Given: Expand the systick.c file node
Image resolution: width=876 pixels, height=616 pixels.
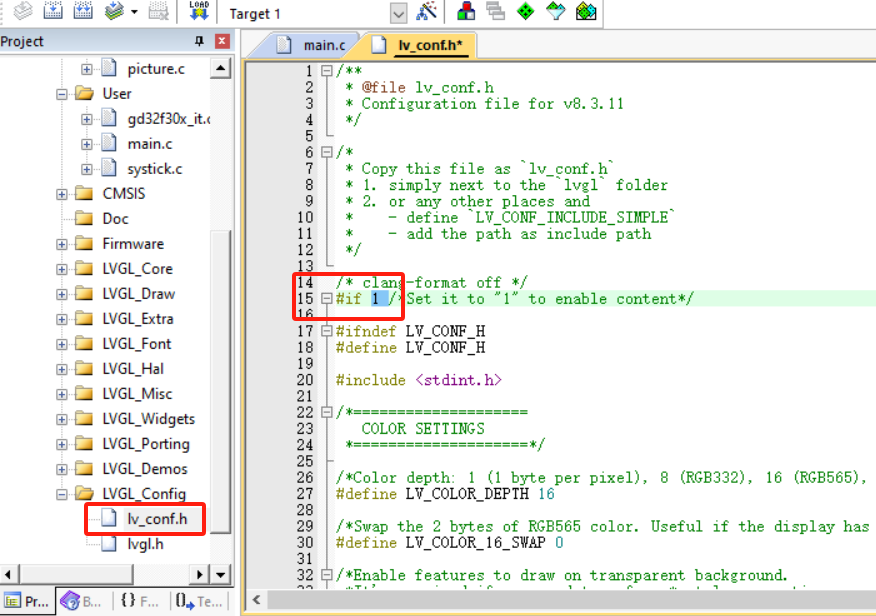Looking at the screenshot, I should 87,169.
